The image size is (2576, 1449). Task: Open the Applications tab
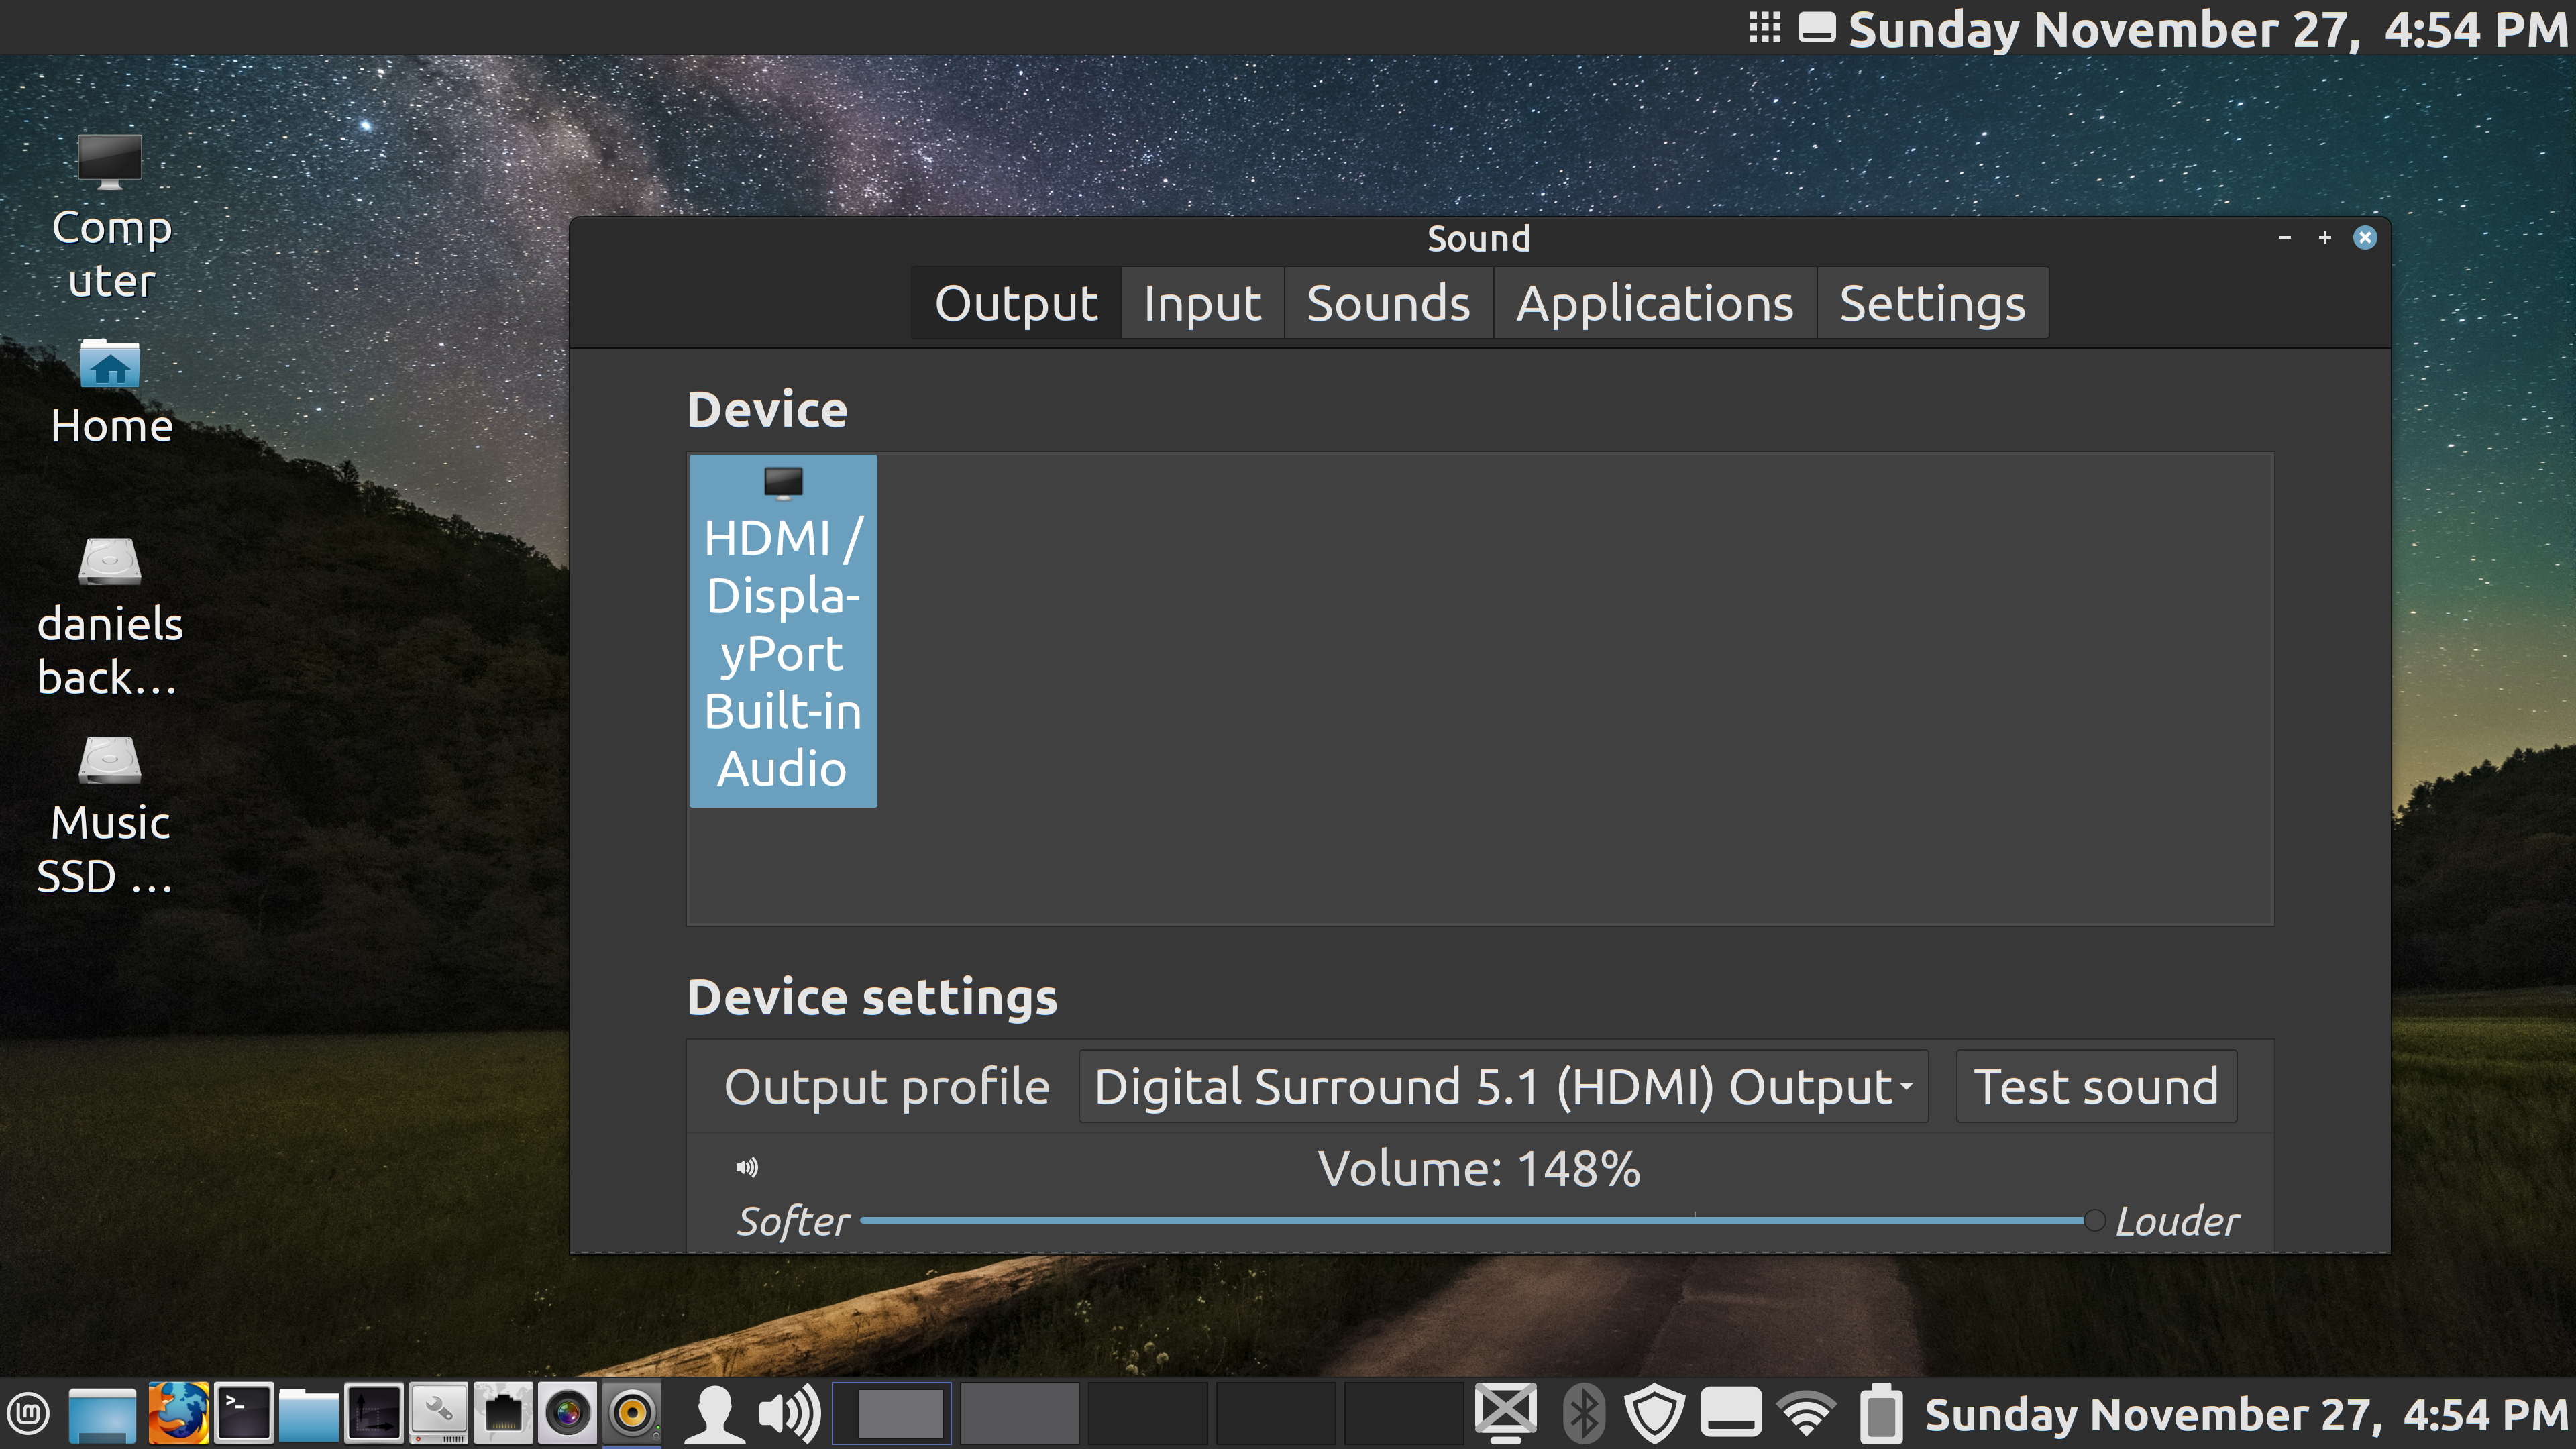click(1655, 303)
